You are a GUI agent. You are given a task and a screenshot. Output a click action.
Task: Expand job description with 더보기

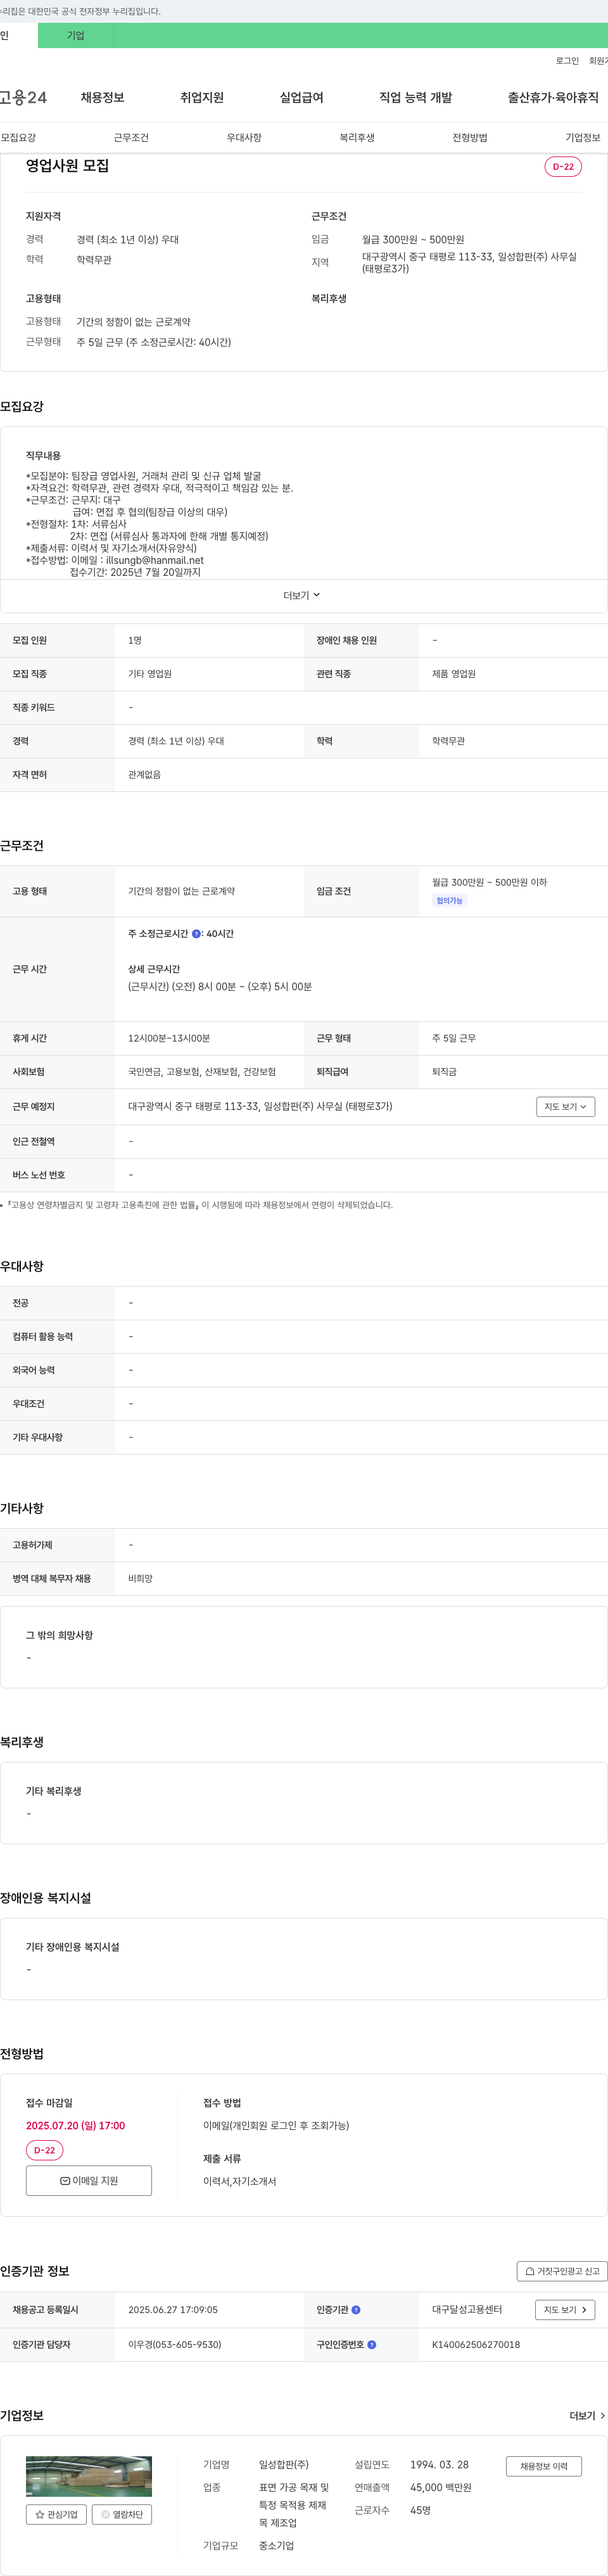302,595
